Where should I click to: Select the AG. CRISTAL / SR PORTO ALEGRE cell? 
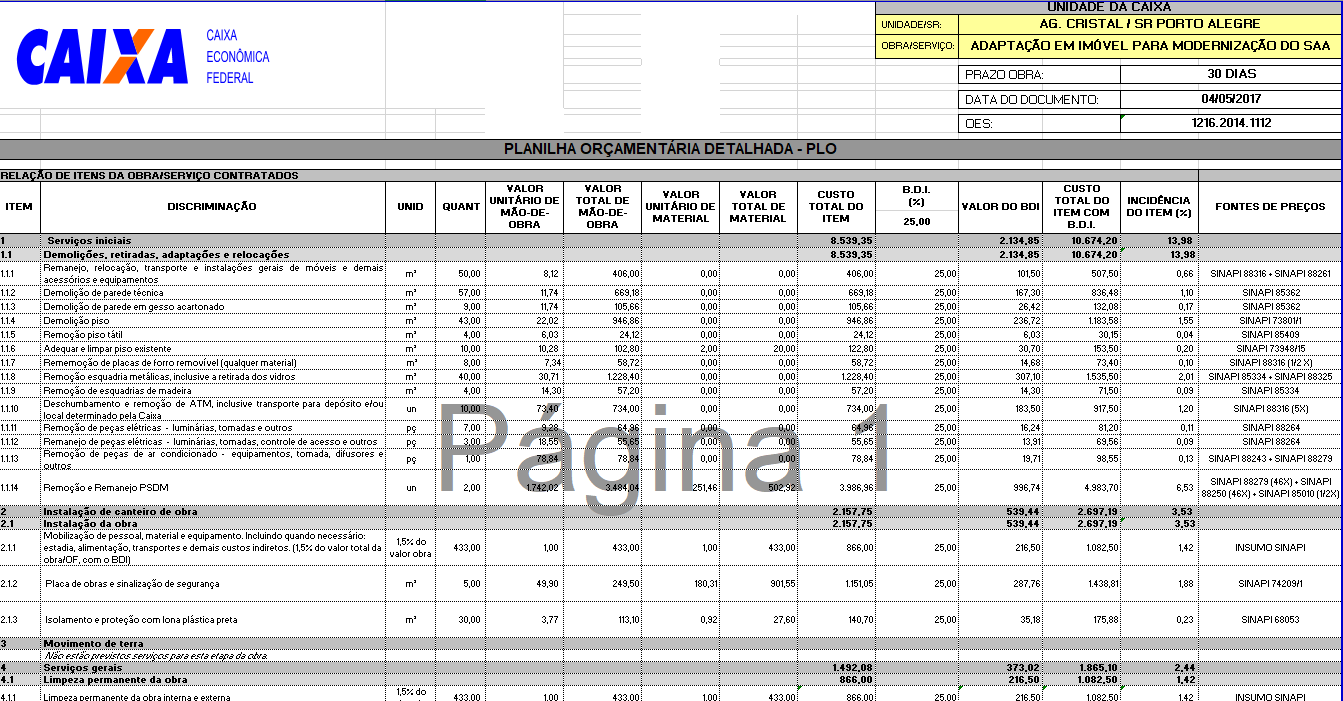coord(1150,24)
